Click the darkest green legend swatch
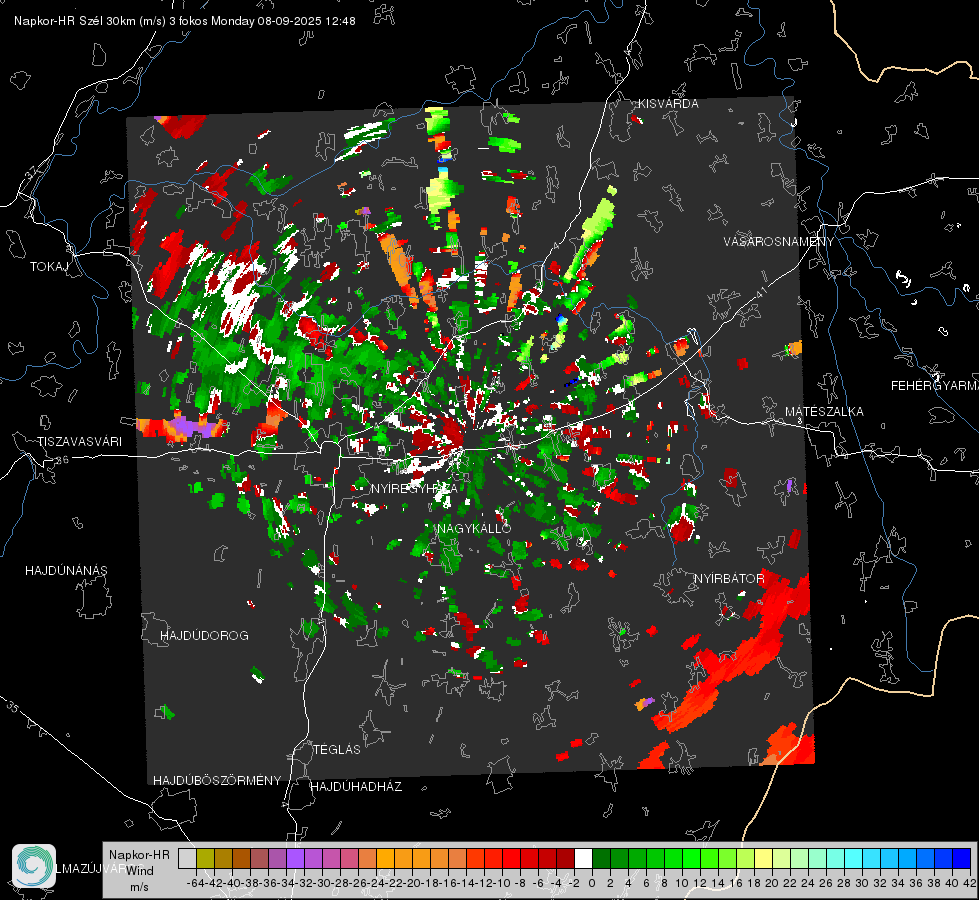The width and height of the screenshot is (979, 900). click(601, 858)
